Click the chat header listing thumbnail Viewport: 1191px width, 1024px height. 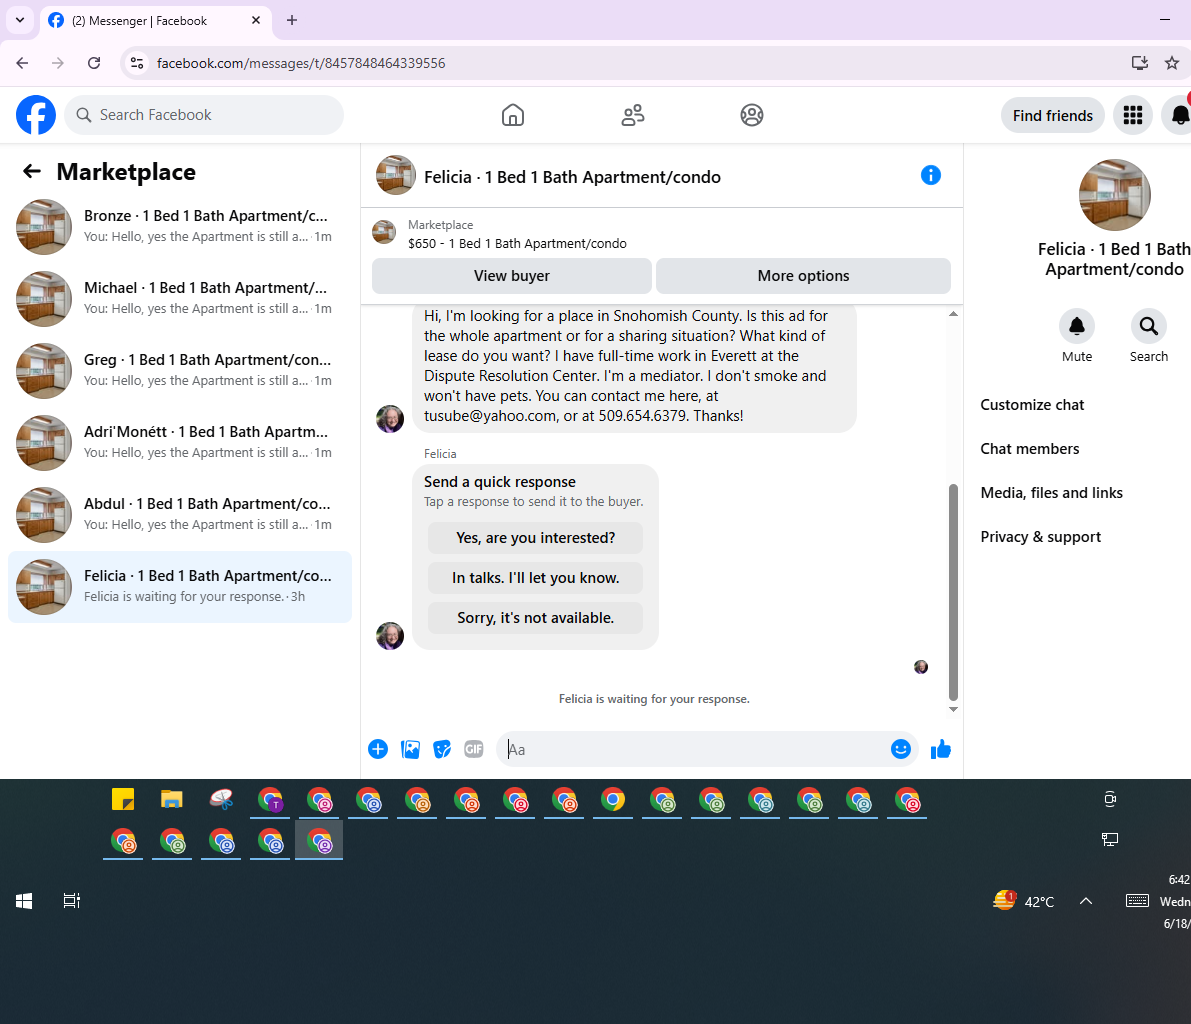[x=396, y=175]
